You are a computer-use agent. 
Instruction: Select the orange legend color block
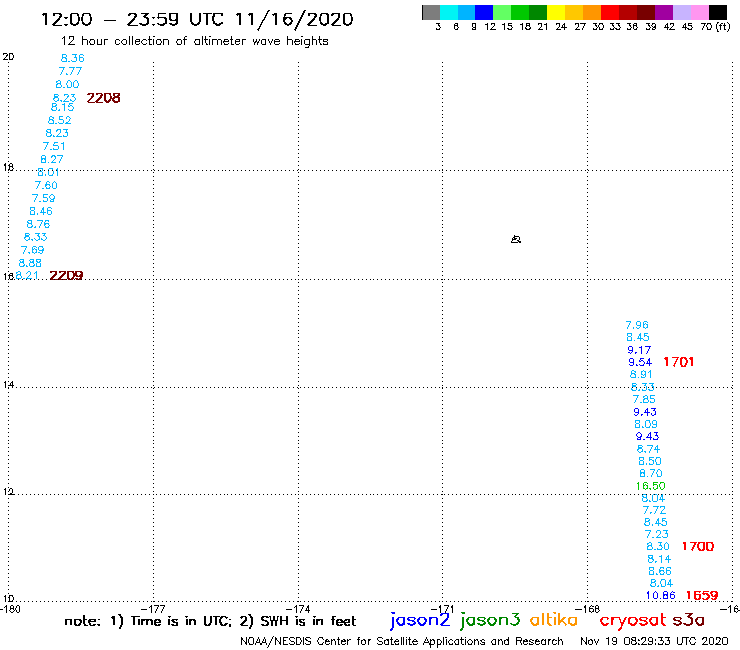pos(592,12)
